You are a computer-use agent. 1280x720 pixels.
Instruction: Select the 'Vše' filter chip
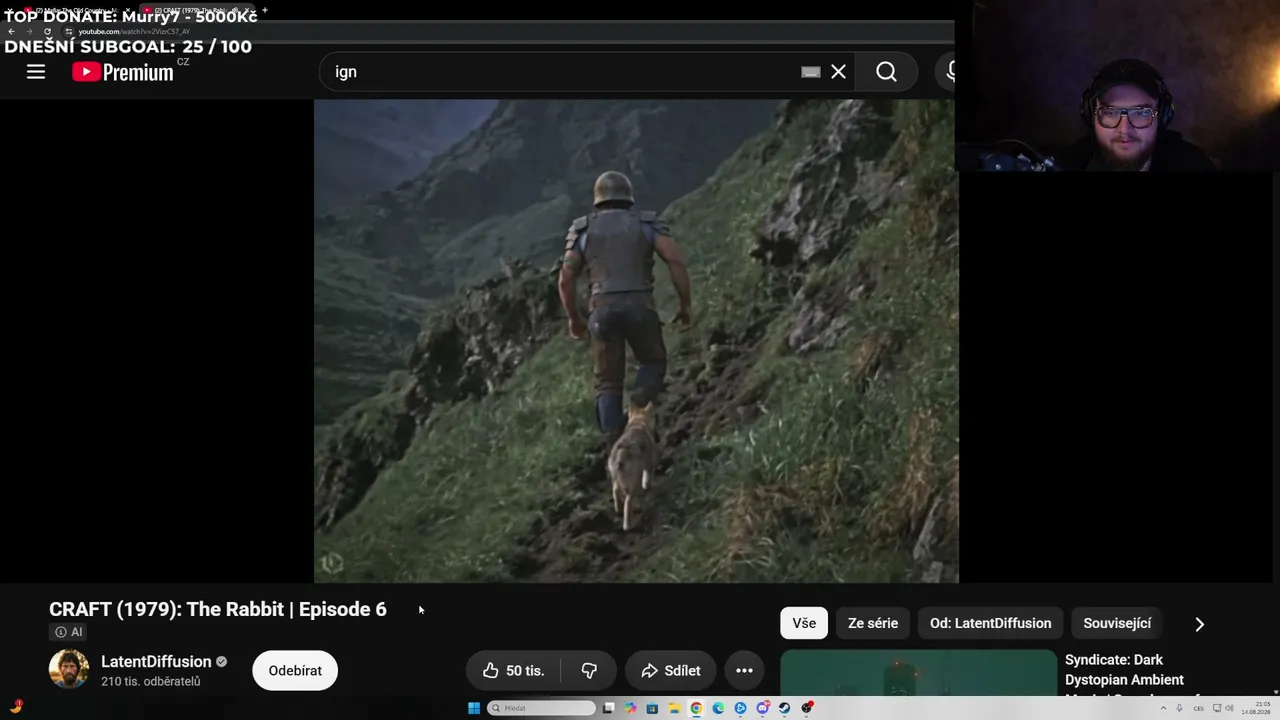click(x=804, y=623)
